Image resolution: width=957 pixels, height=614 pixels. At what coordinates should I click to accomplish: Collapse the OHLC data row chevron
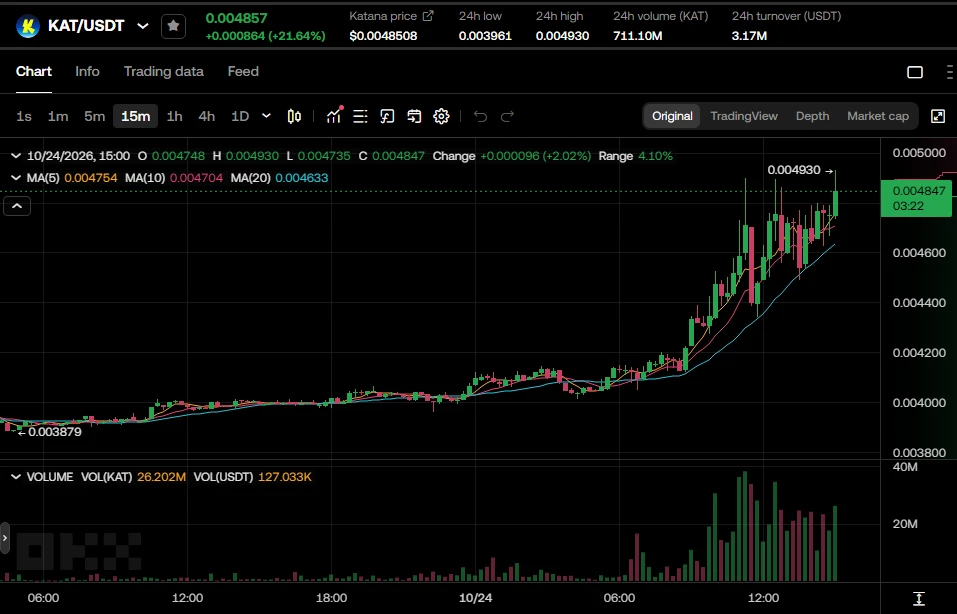[16, 156]
